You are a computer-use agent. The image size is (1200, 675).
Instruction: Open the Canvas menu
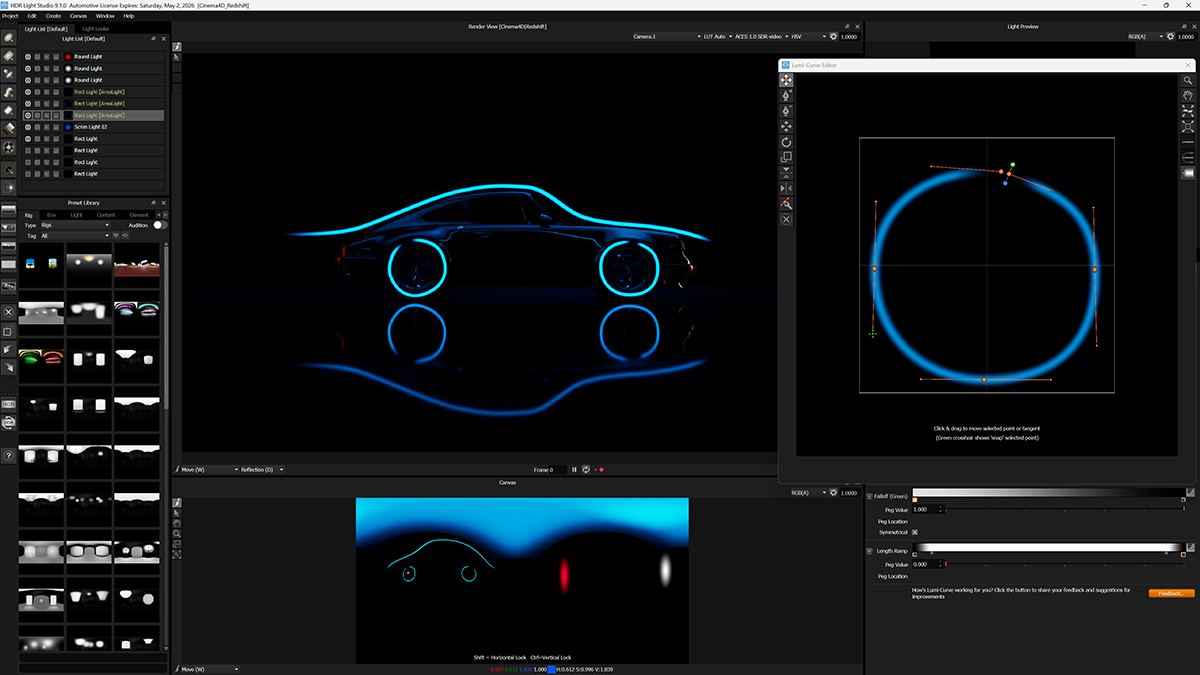tap(79, 16)
